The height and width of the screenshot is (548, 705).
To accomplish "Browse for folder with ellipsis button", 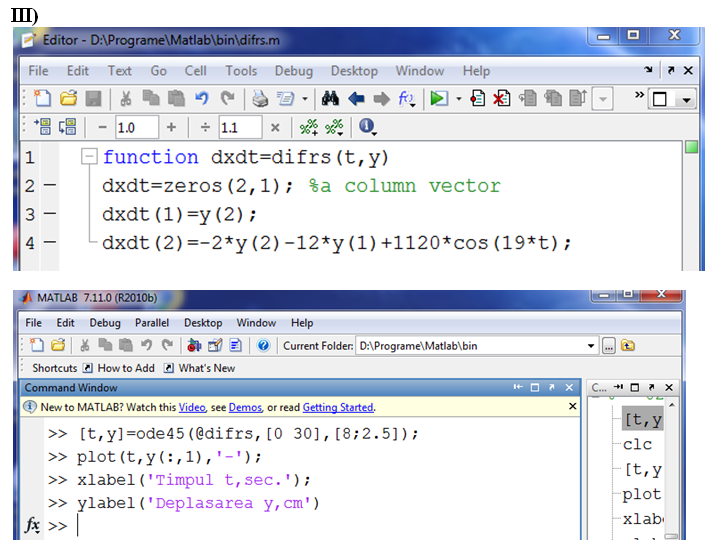I will pos(608,346).
